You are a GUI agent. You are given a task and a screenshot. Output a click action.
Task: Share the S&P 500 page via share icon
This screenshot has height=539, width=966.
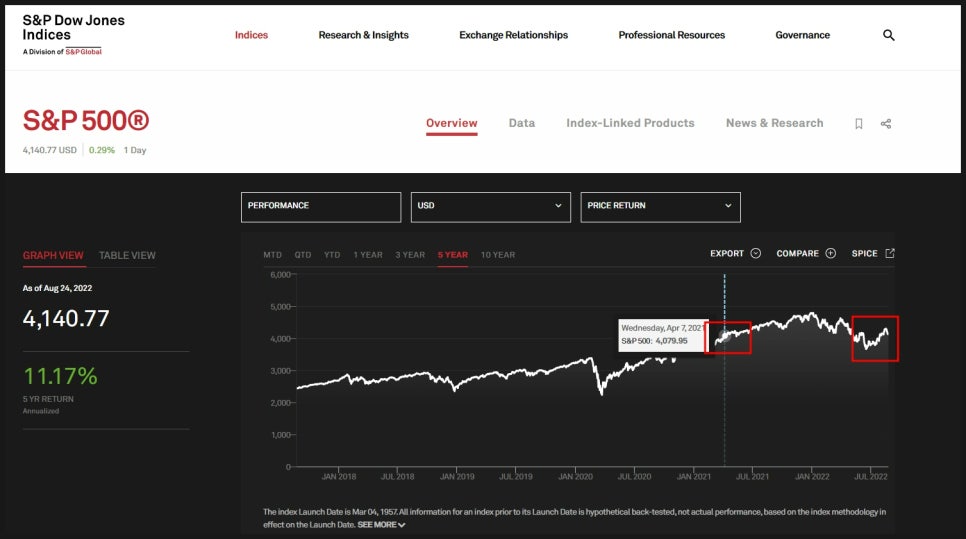886,124
